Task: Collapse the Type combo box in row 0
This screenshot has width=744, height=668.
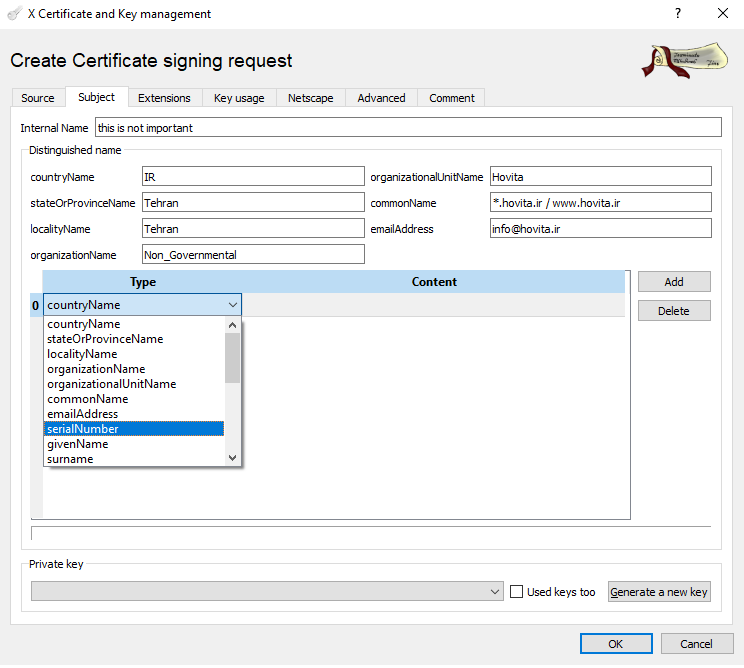Action: [x=142, y=305]
